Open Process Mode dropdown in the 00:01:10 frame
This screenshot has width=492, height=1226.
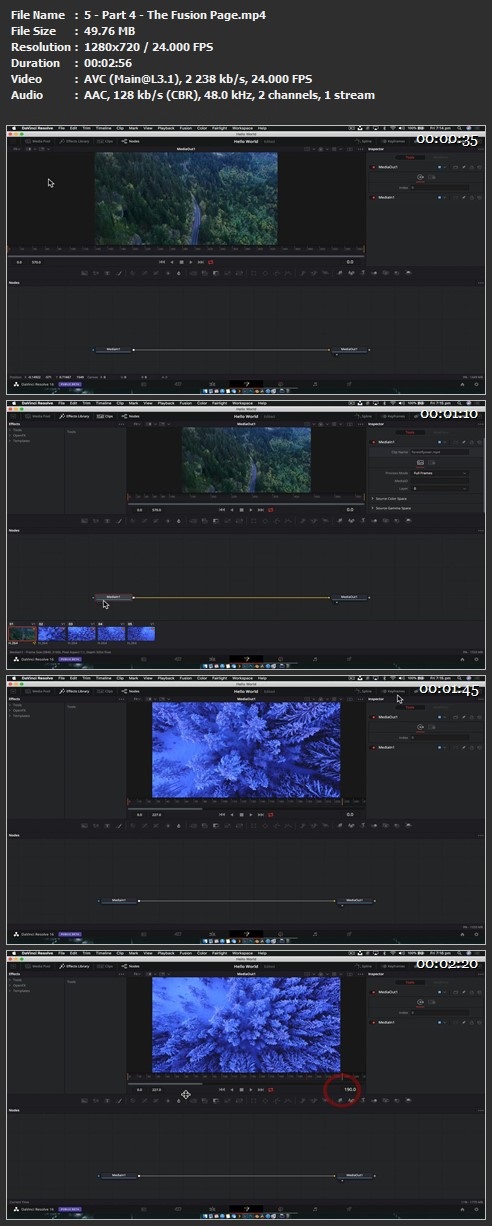click(x=441, y=472)
